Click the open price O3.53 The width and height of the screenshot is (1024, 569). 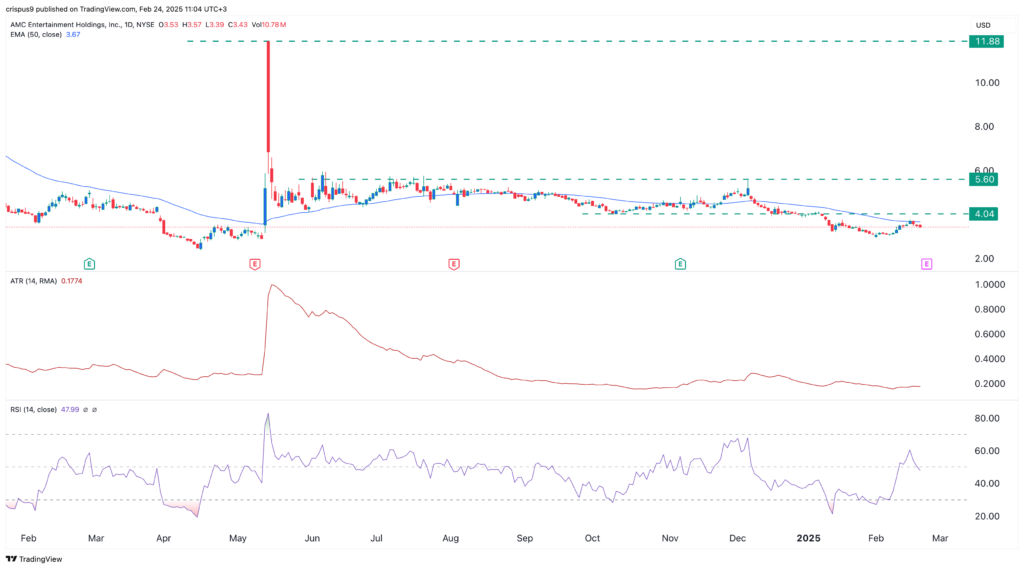point(169,25)
